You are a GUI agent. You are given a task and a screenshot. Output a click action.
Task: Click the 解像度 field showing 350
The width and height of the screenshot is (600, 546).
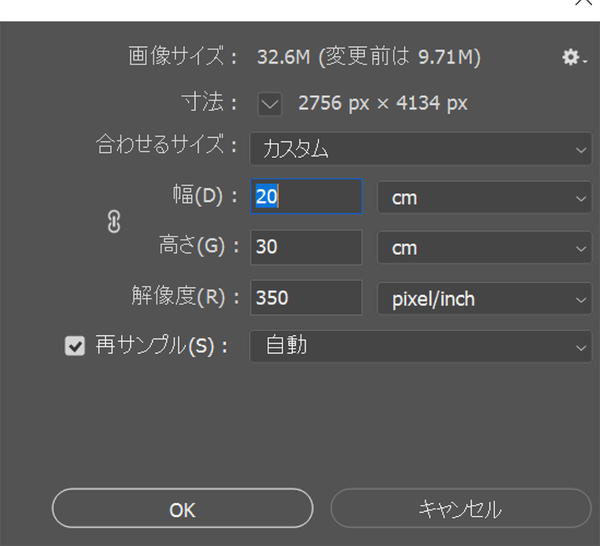[x=306, y=297]
